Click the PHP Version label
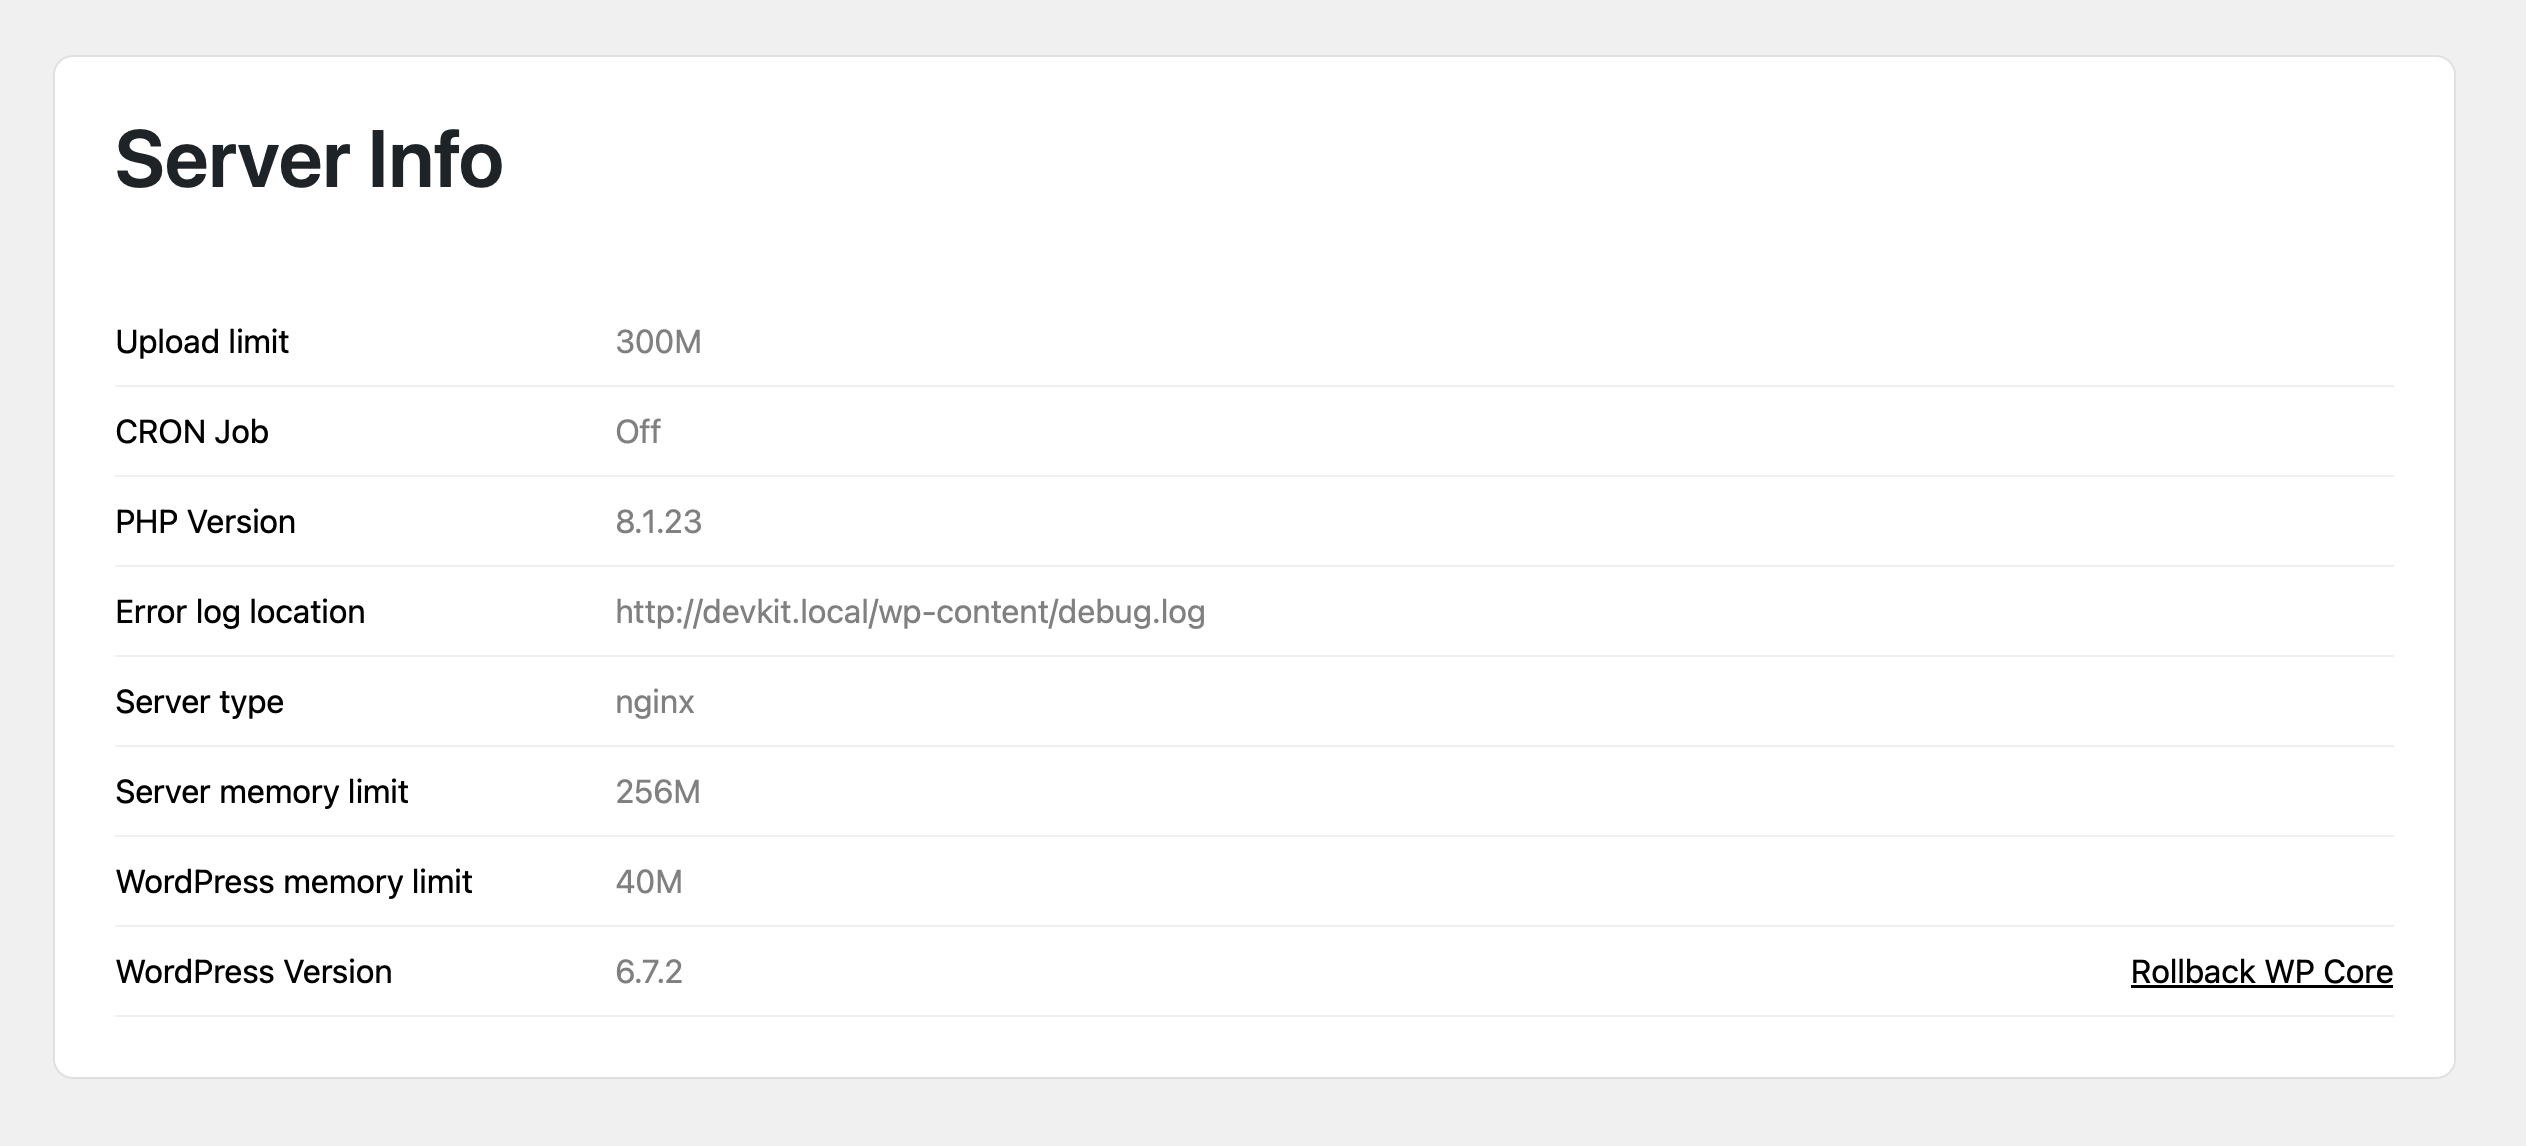The image size is (2526, 1146). coord(205,522)
